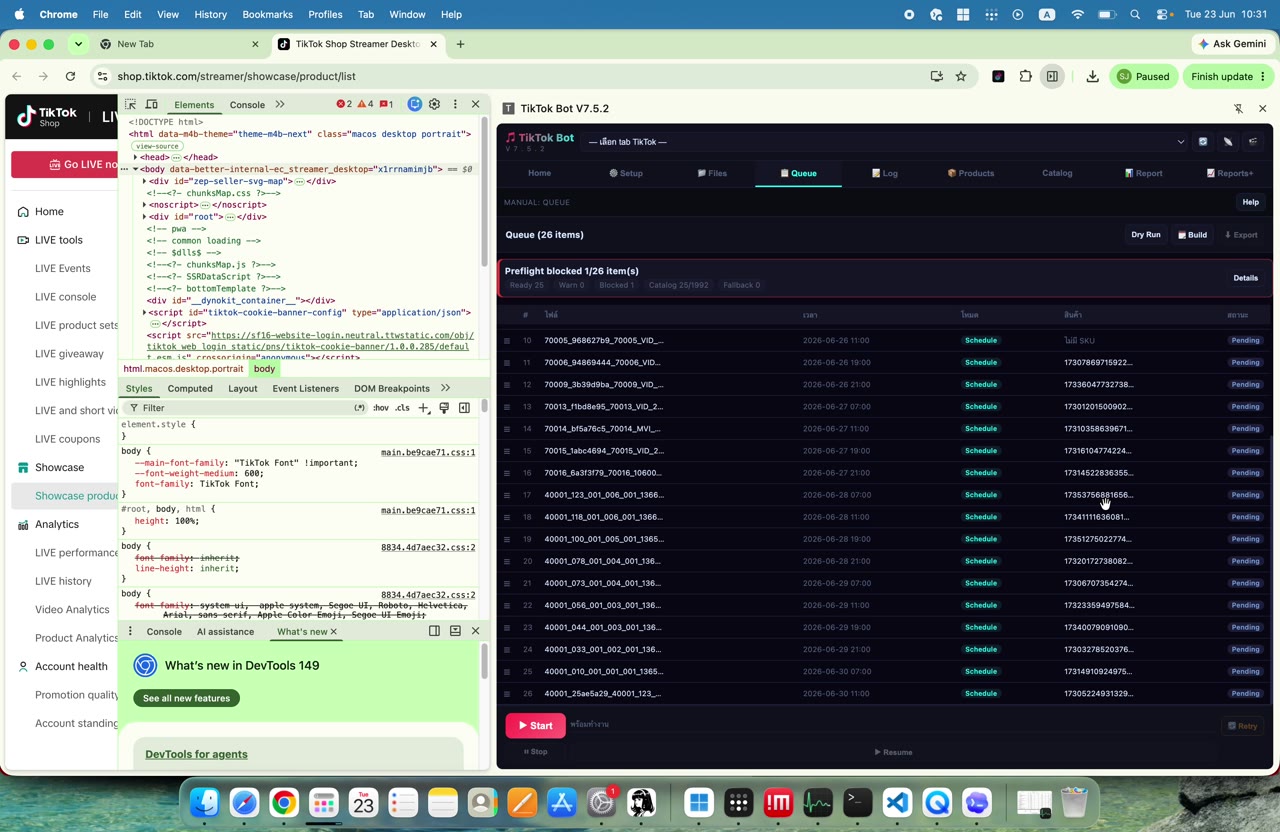Toggle the .cls element classes button
This screenshot has height=832, width=1280.
(402, 408)
